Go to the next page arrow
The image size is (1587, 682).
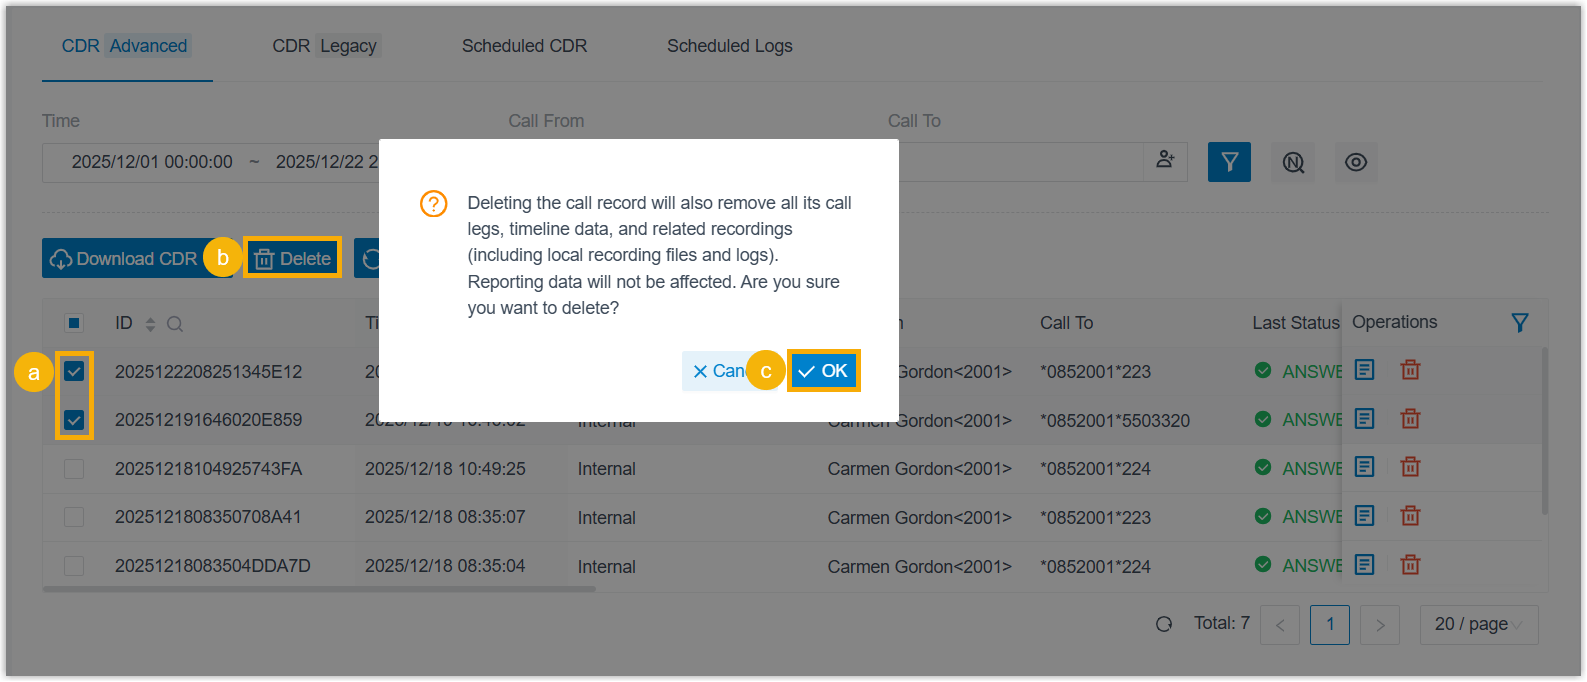pos(1380,625)
